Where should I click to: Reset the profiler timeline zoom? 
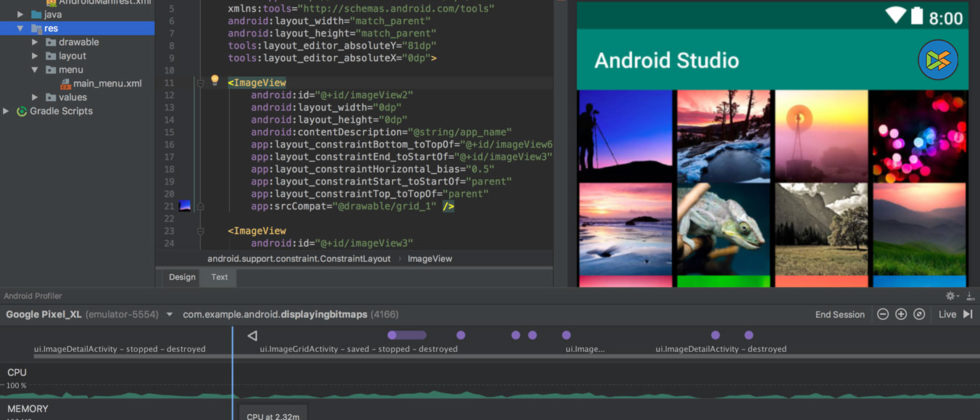click(919, 314)
